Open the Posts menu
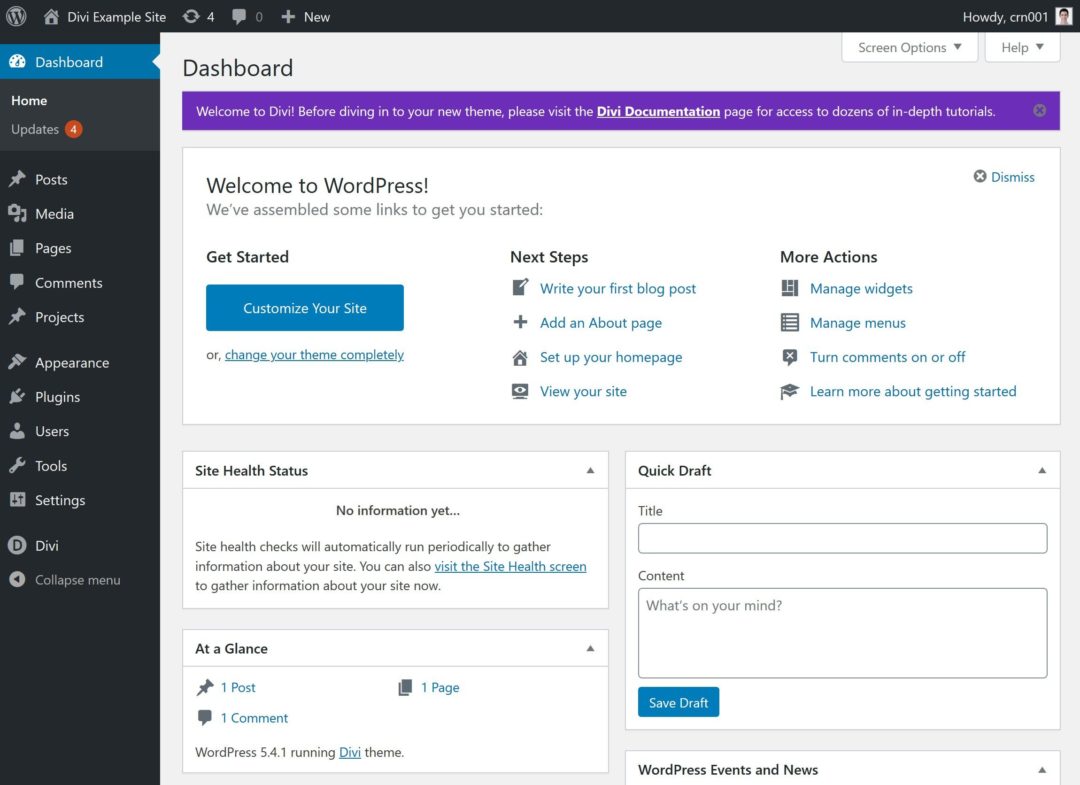 point(80,179)
